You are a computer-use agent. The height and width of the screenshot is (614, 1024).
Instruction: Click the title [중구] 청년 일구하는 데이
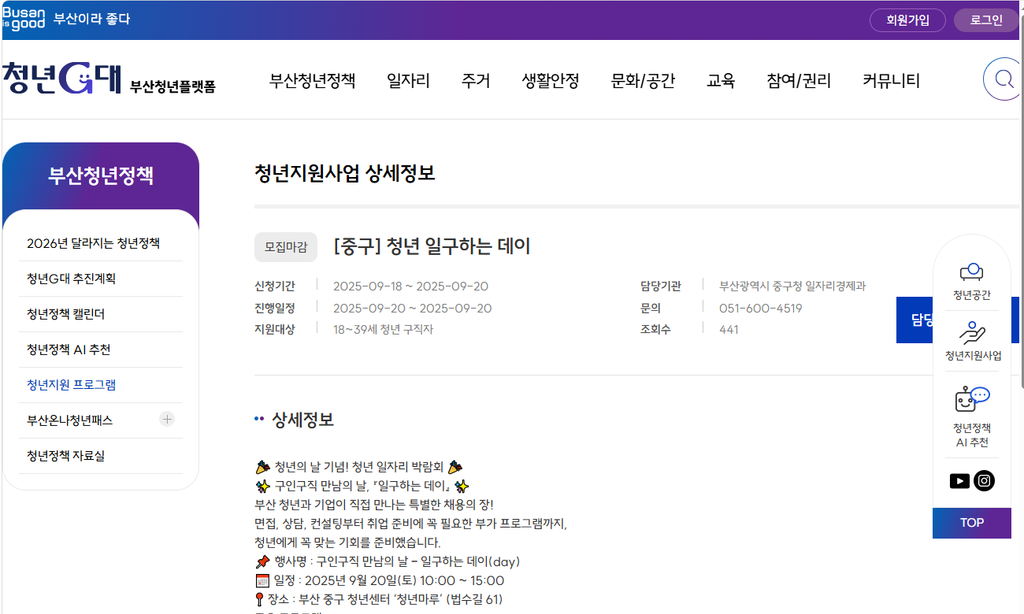(x=432, y=246)
